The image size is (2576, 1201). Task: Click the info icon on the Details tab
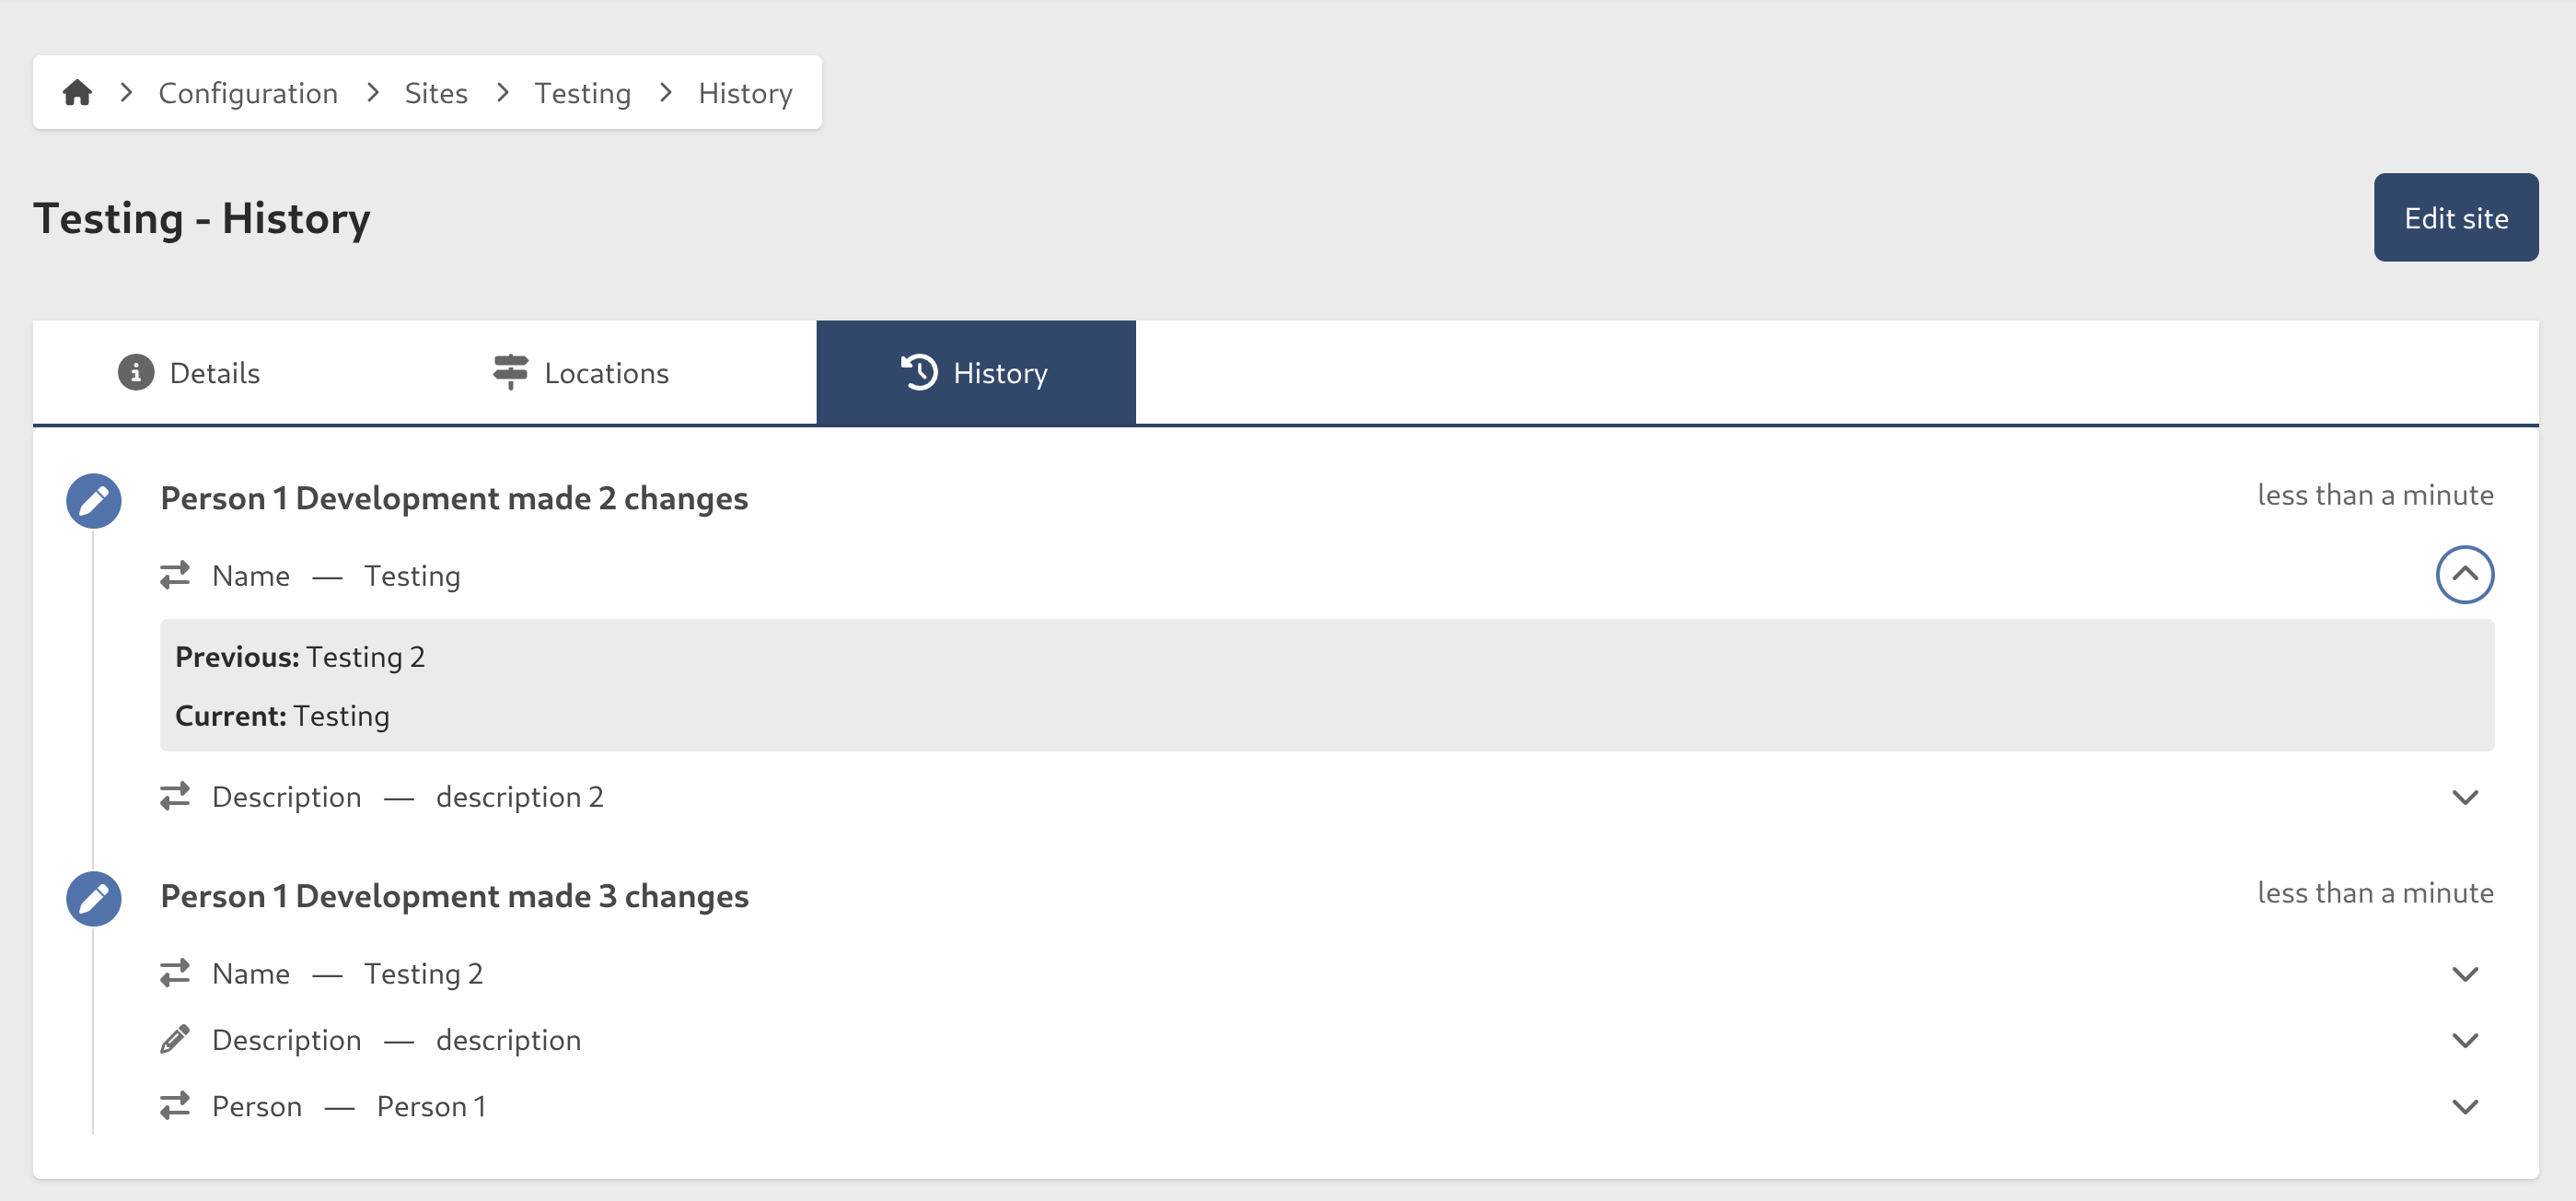pos(135,372)
